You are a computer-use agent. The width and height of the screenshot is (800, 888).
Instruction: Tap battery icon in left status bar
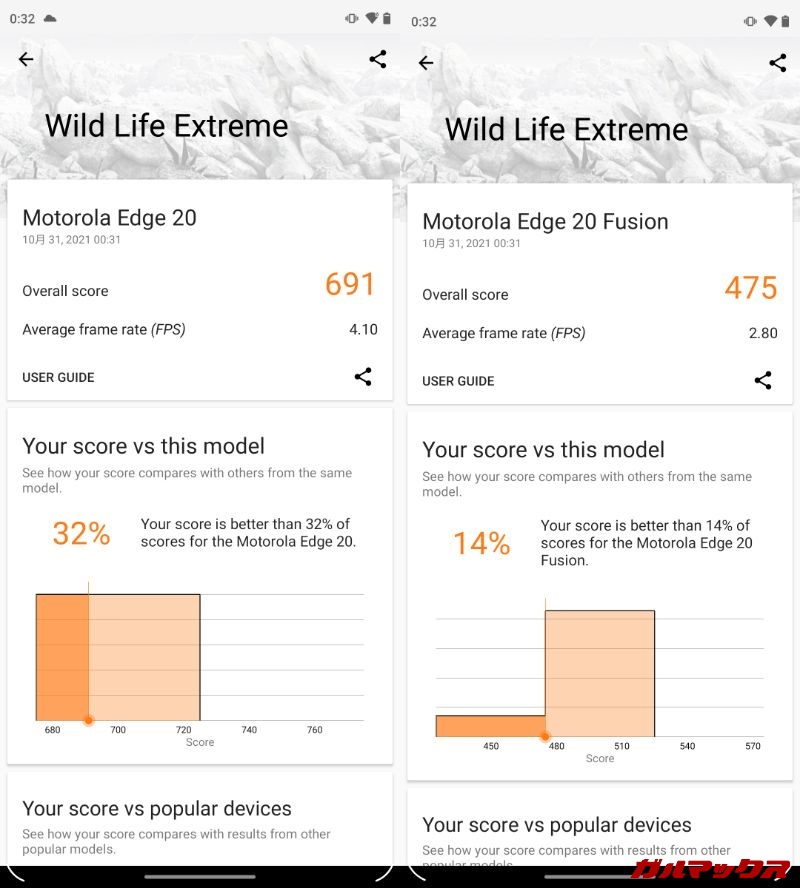(x=387, y=19)
